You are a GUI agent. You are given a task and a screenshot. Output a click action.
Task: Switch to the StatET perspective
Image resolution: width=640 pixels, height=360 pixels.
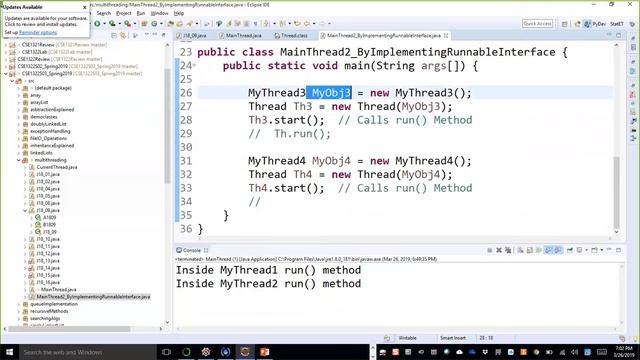pyautogui.click(x=616, y=24)
